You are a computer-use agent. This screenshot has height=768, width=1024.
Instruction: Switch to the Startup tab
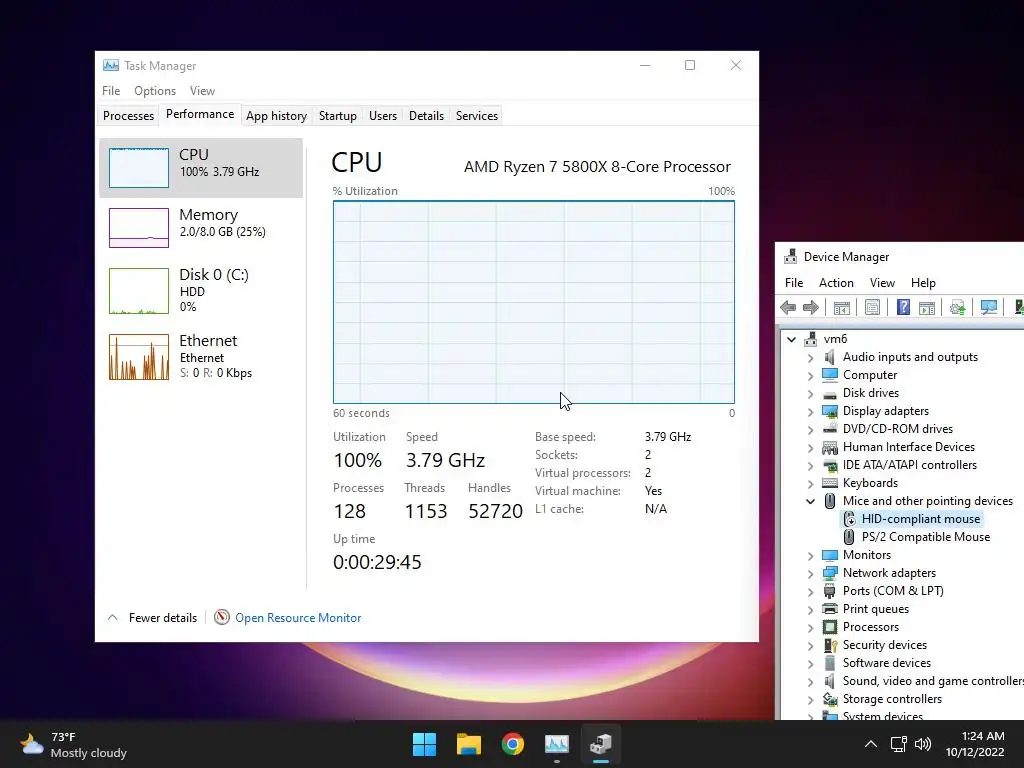(x=338, y=116)
